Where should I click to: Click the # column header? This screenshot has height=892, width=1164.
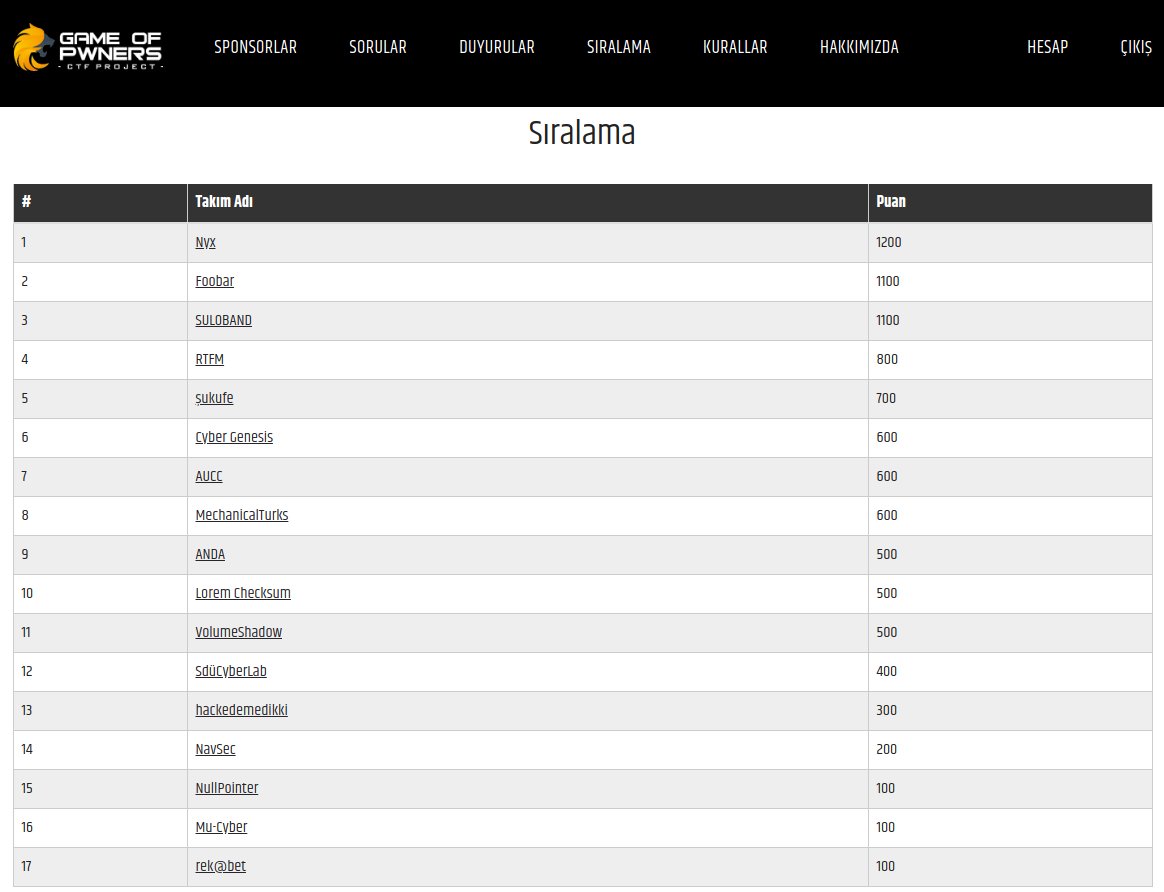[x=100, y=203]
